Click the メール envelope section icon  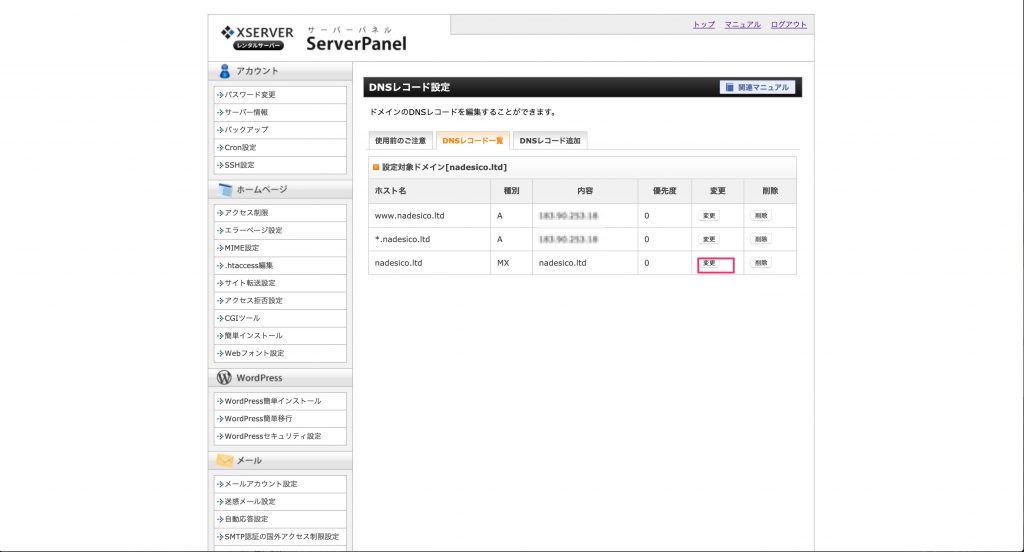225,460
